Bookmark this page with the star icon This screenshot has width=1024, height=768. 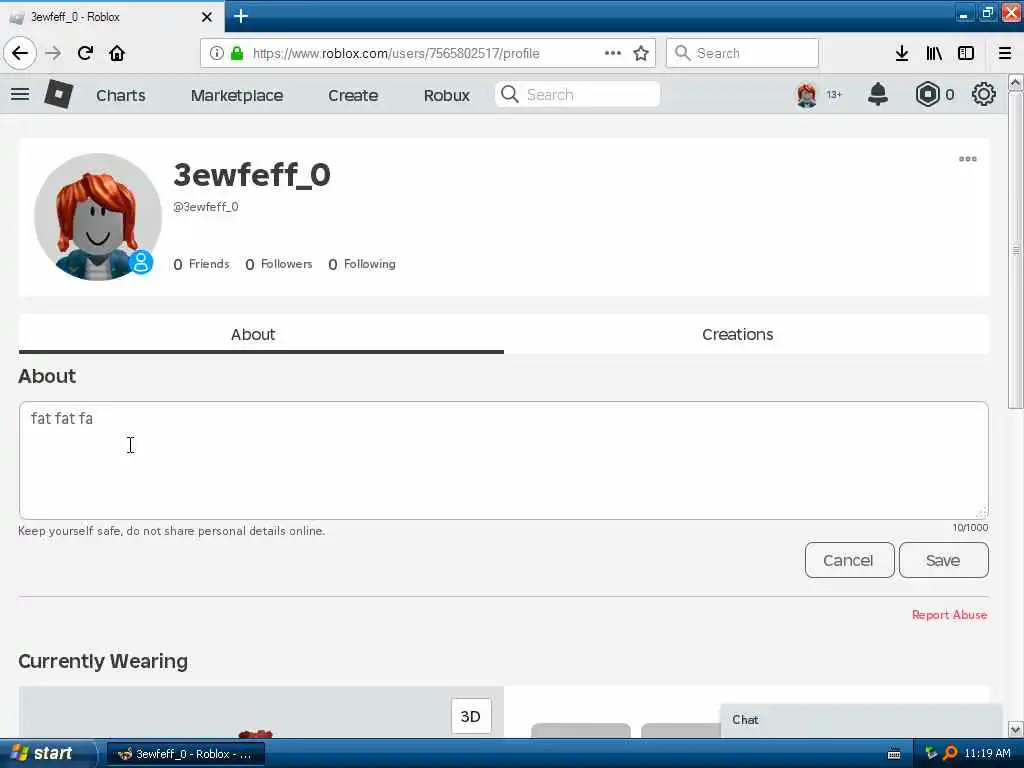tap(641, 53)
